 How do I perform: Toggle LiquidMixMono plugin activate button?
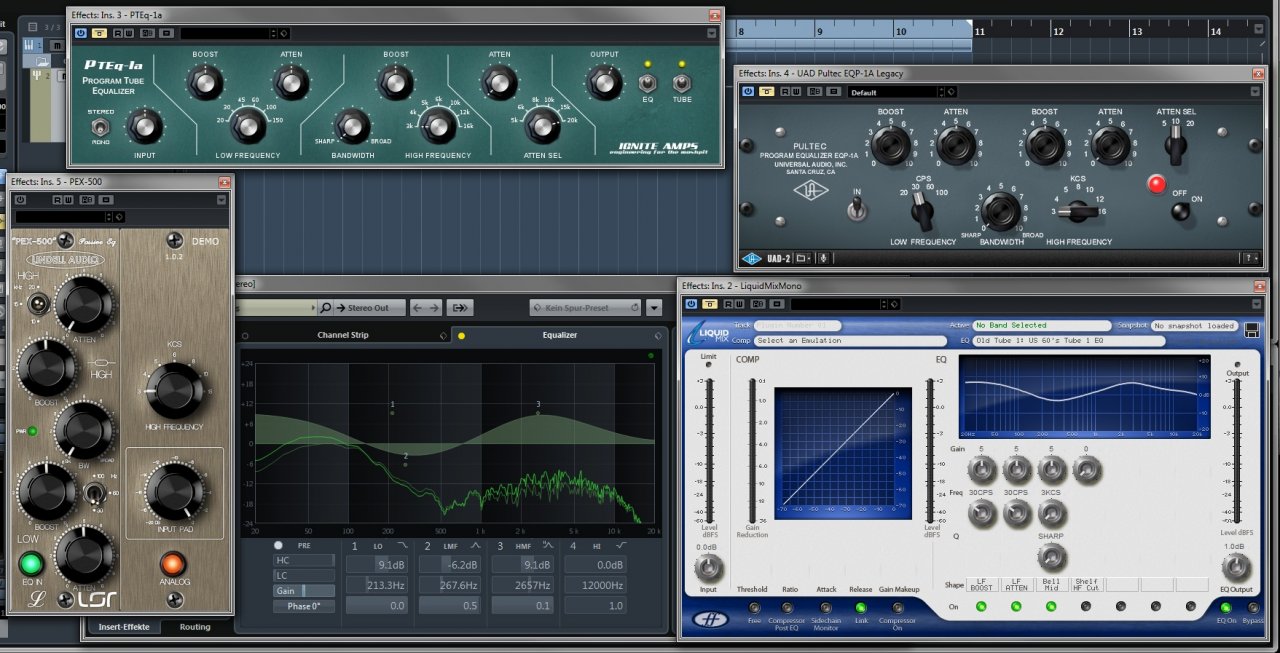pyautogui.click(x=690, y=303)
